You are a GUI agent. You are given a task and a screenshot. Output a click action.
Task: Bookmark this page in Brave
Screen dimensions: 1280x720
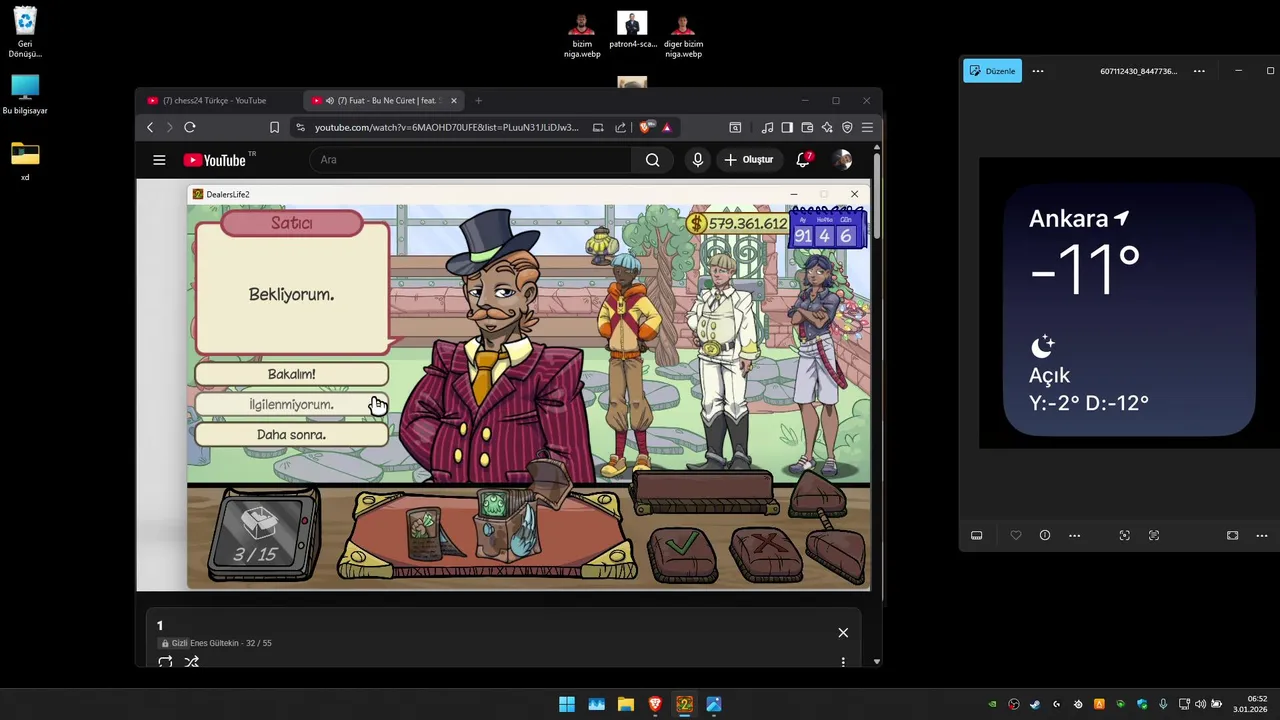pyautogui.click(x=274, y=127)
